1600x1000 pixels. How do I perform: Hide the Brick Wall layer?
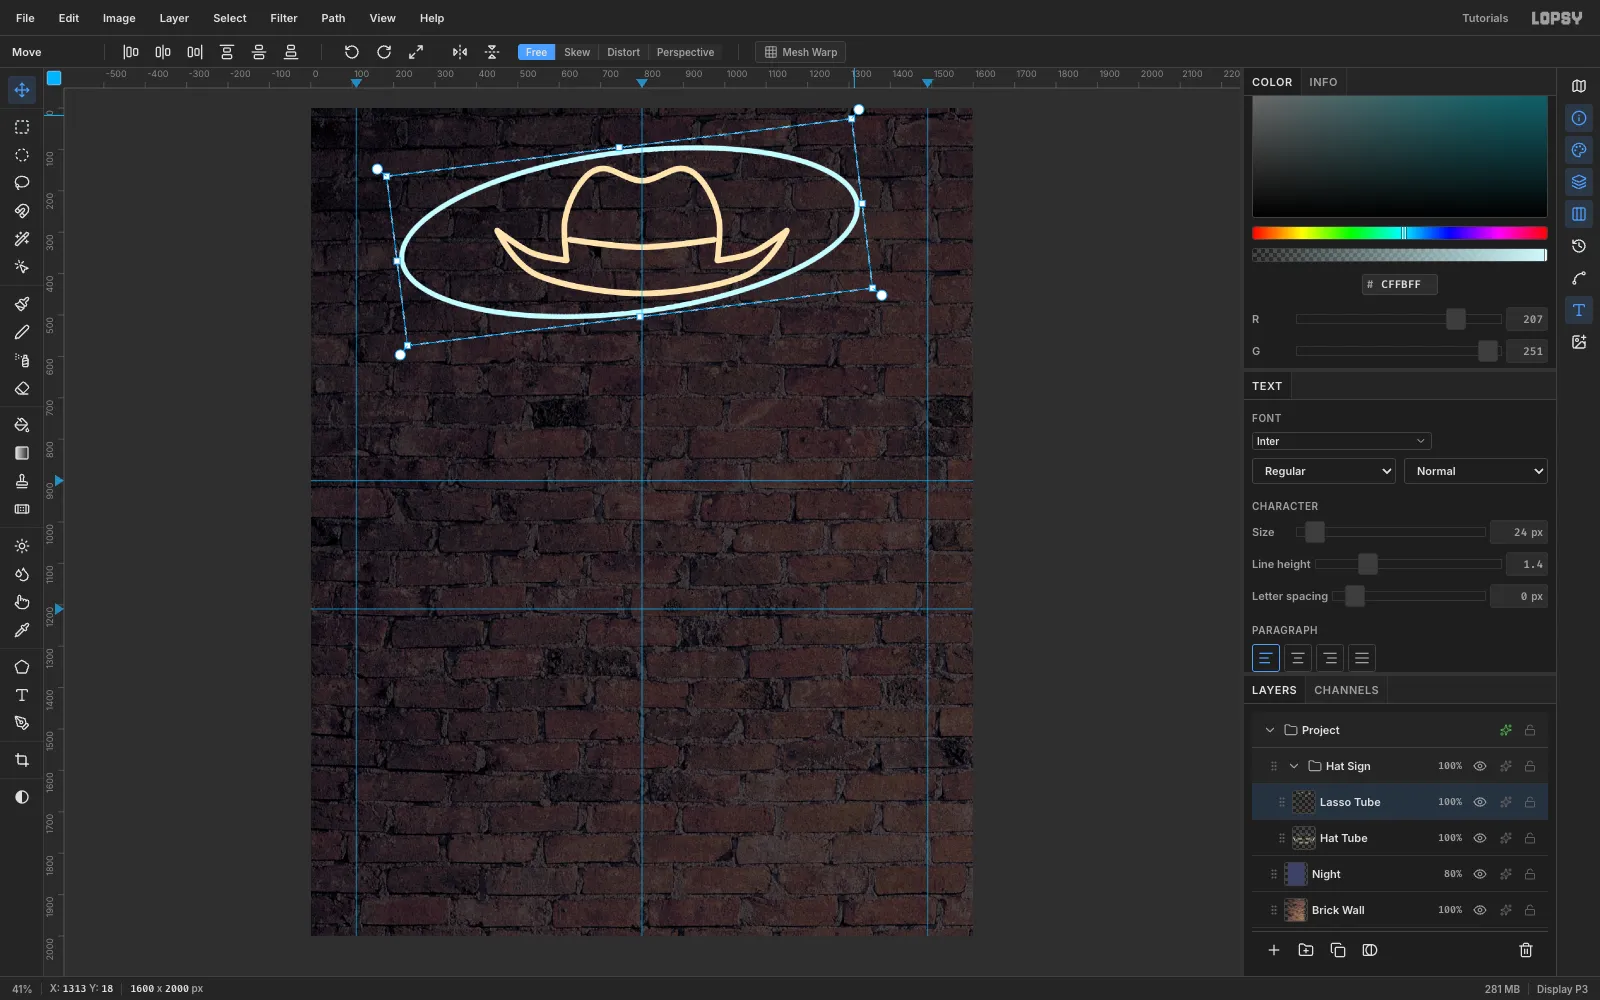point(1480,910)
